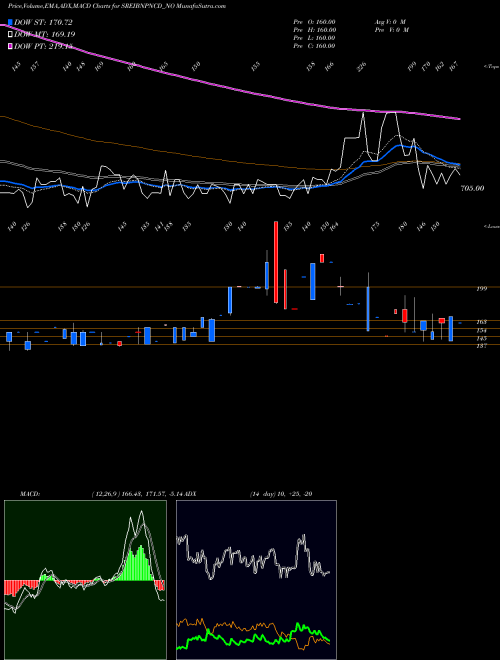Click the orange line in ADX panel
Image resolution: width=500 pixels, height=660 pixels.
[253, 629]
